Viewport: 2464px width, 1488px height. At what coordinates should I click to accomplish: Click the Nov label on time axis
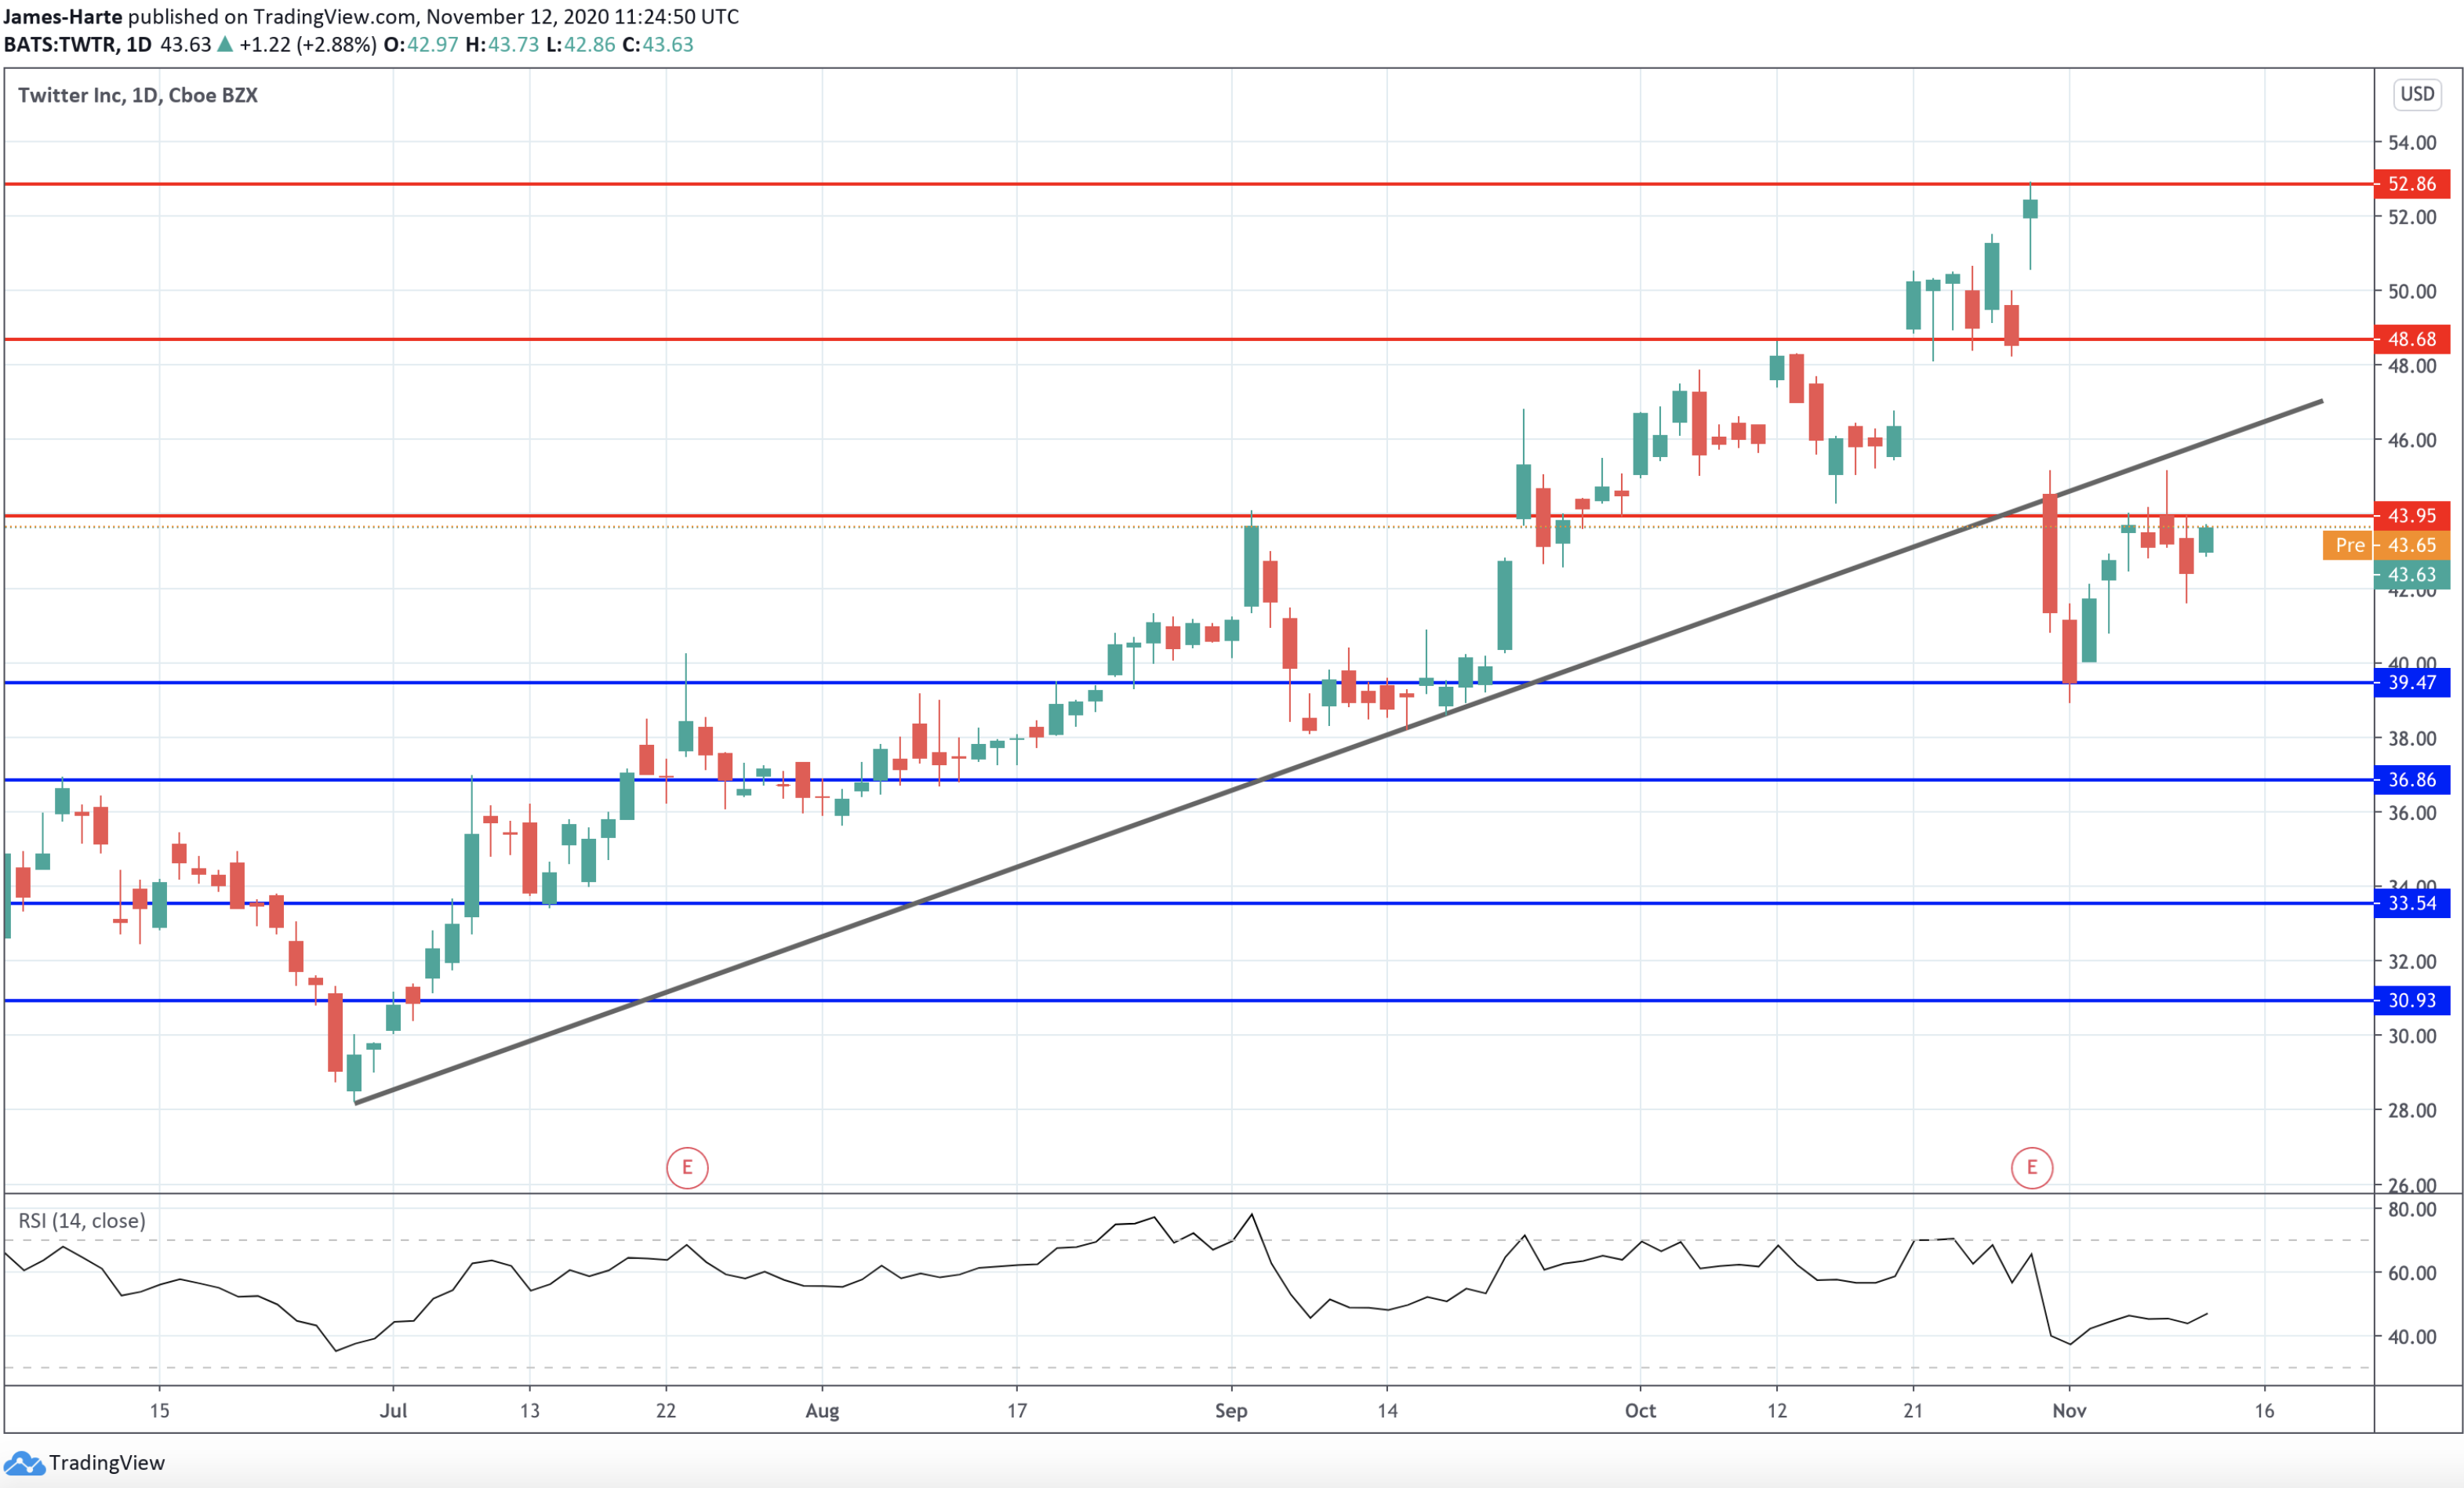[x=2069, y=1411]
